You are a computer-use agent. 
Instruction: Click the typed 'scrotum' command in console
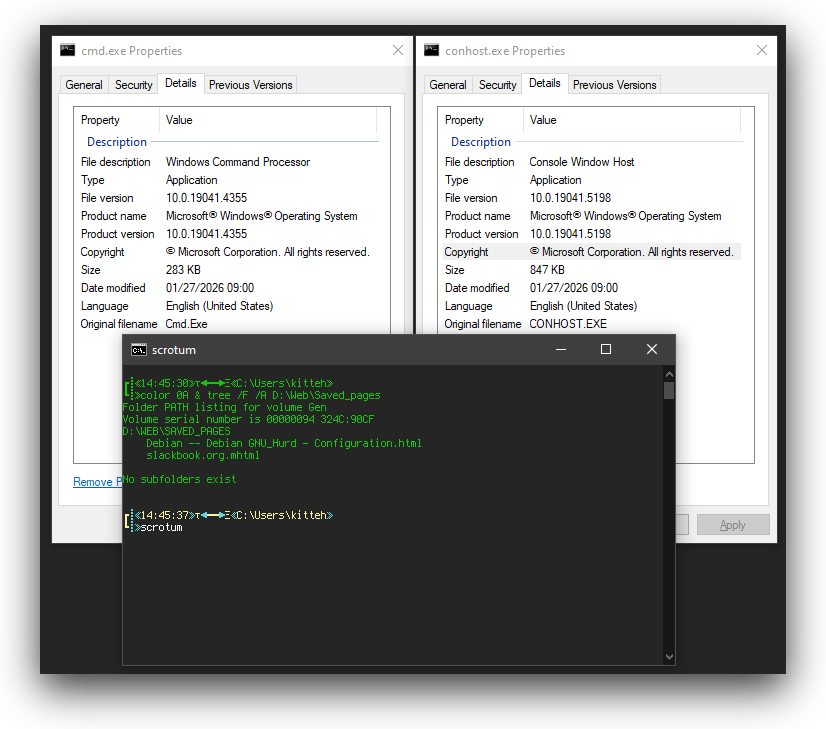(x=162, y=527)
